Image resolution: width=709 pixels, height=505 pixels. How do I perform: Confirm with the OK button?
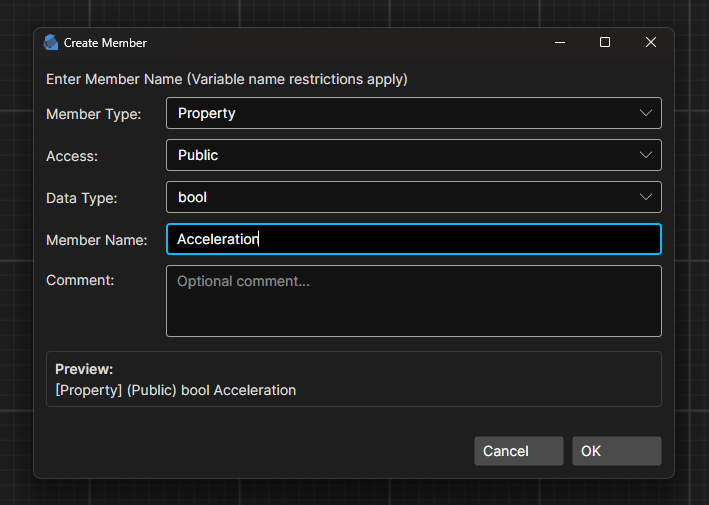(617, 451)
